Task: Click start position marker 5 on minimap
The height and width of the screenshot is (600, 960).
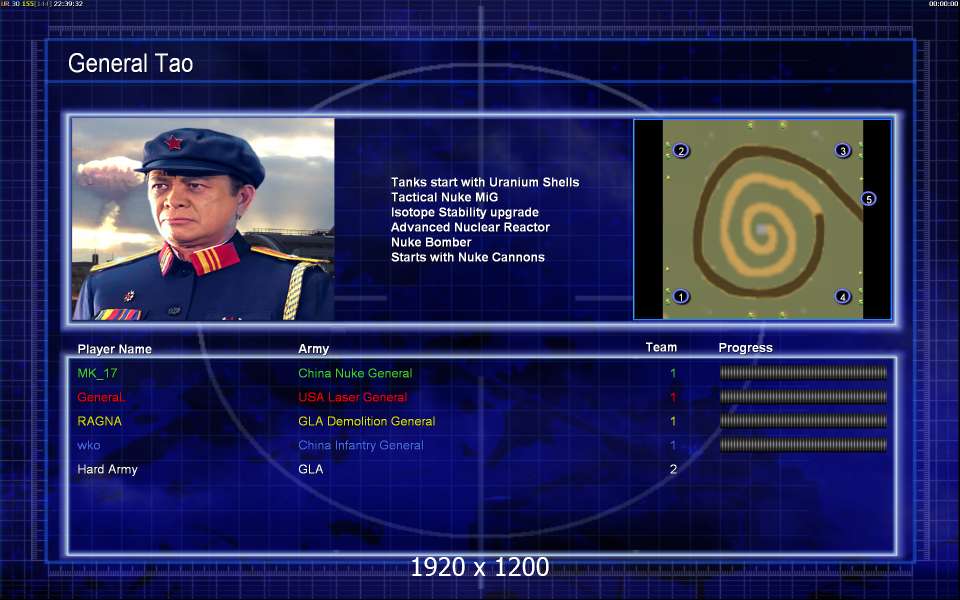Action: (x=868, y=199)
